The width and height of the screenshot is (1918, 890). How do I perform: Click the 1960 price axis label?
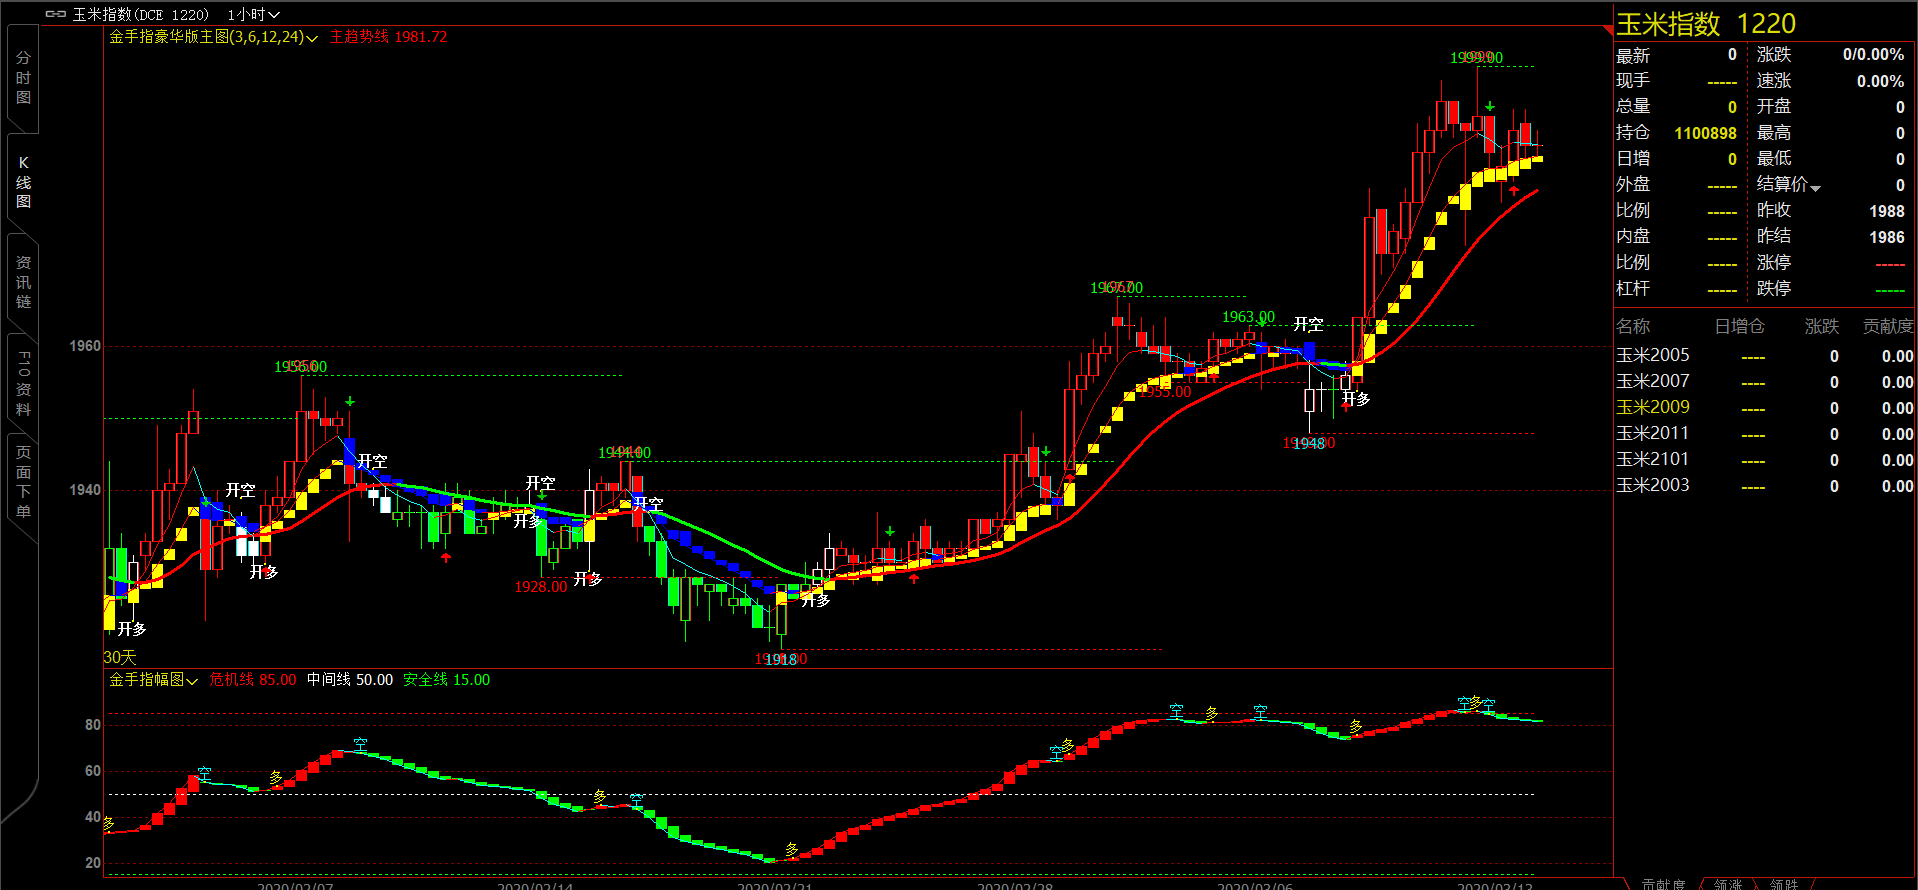(x=85, y=346)
